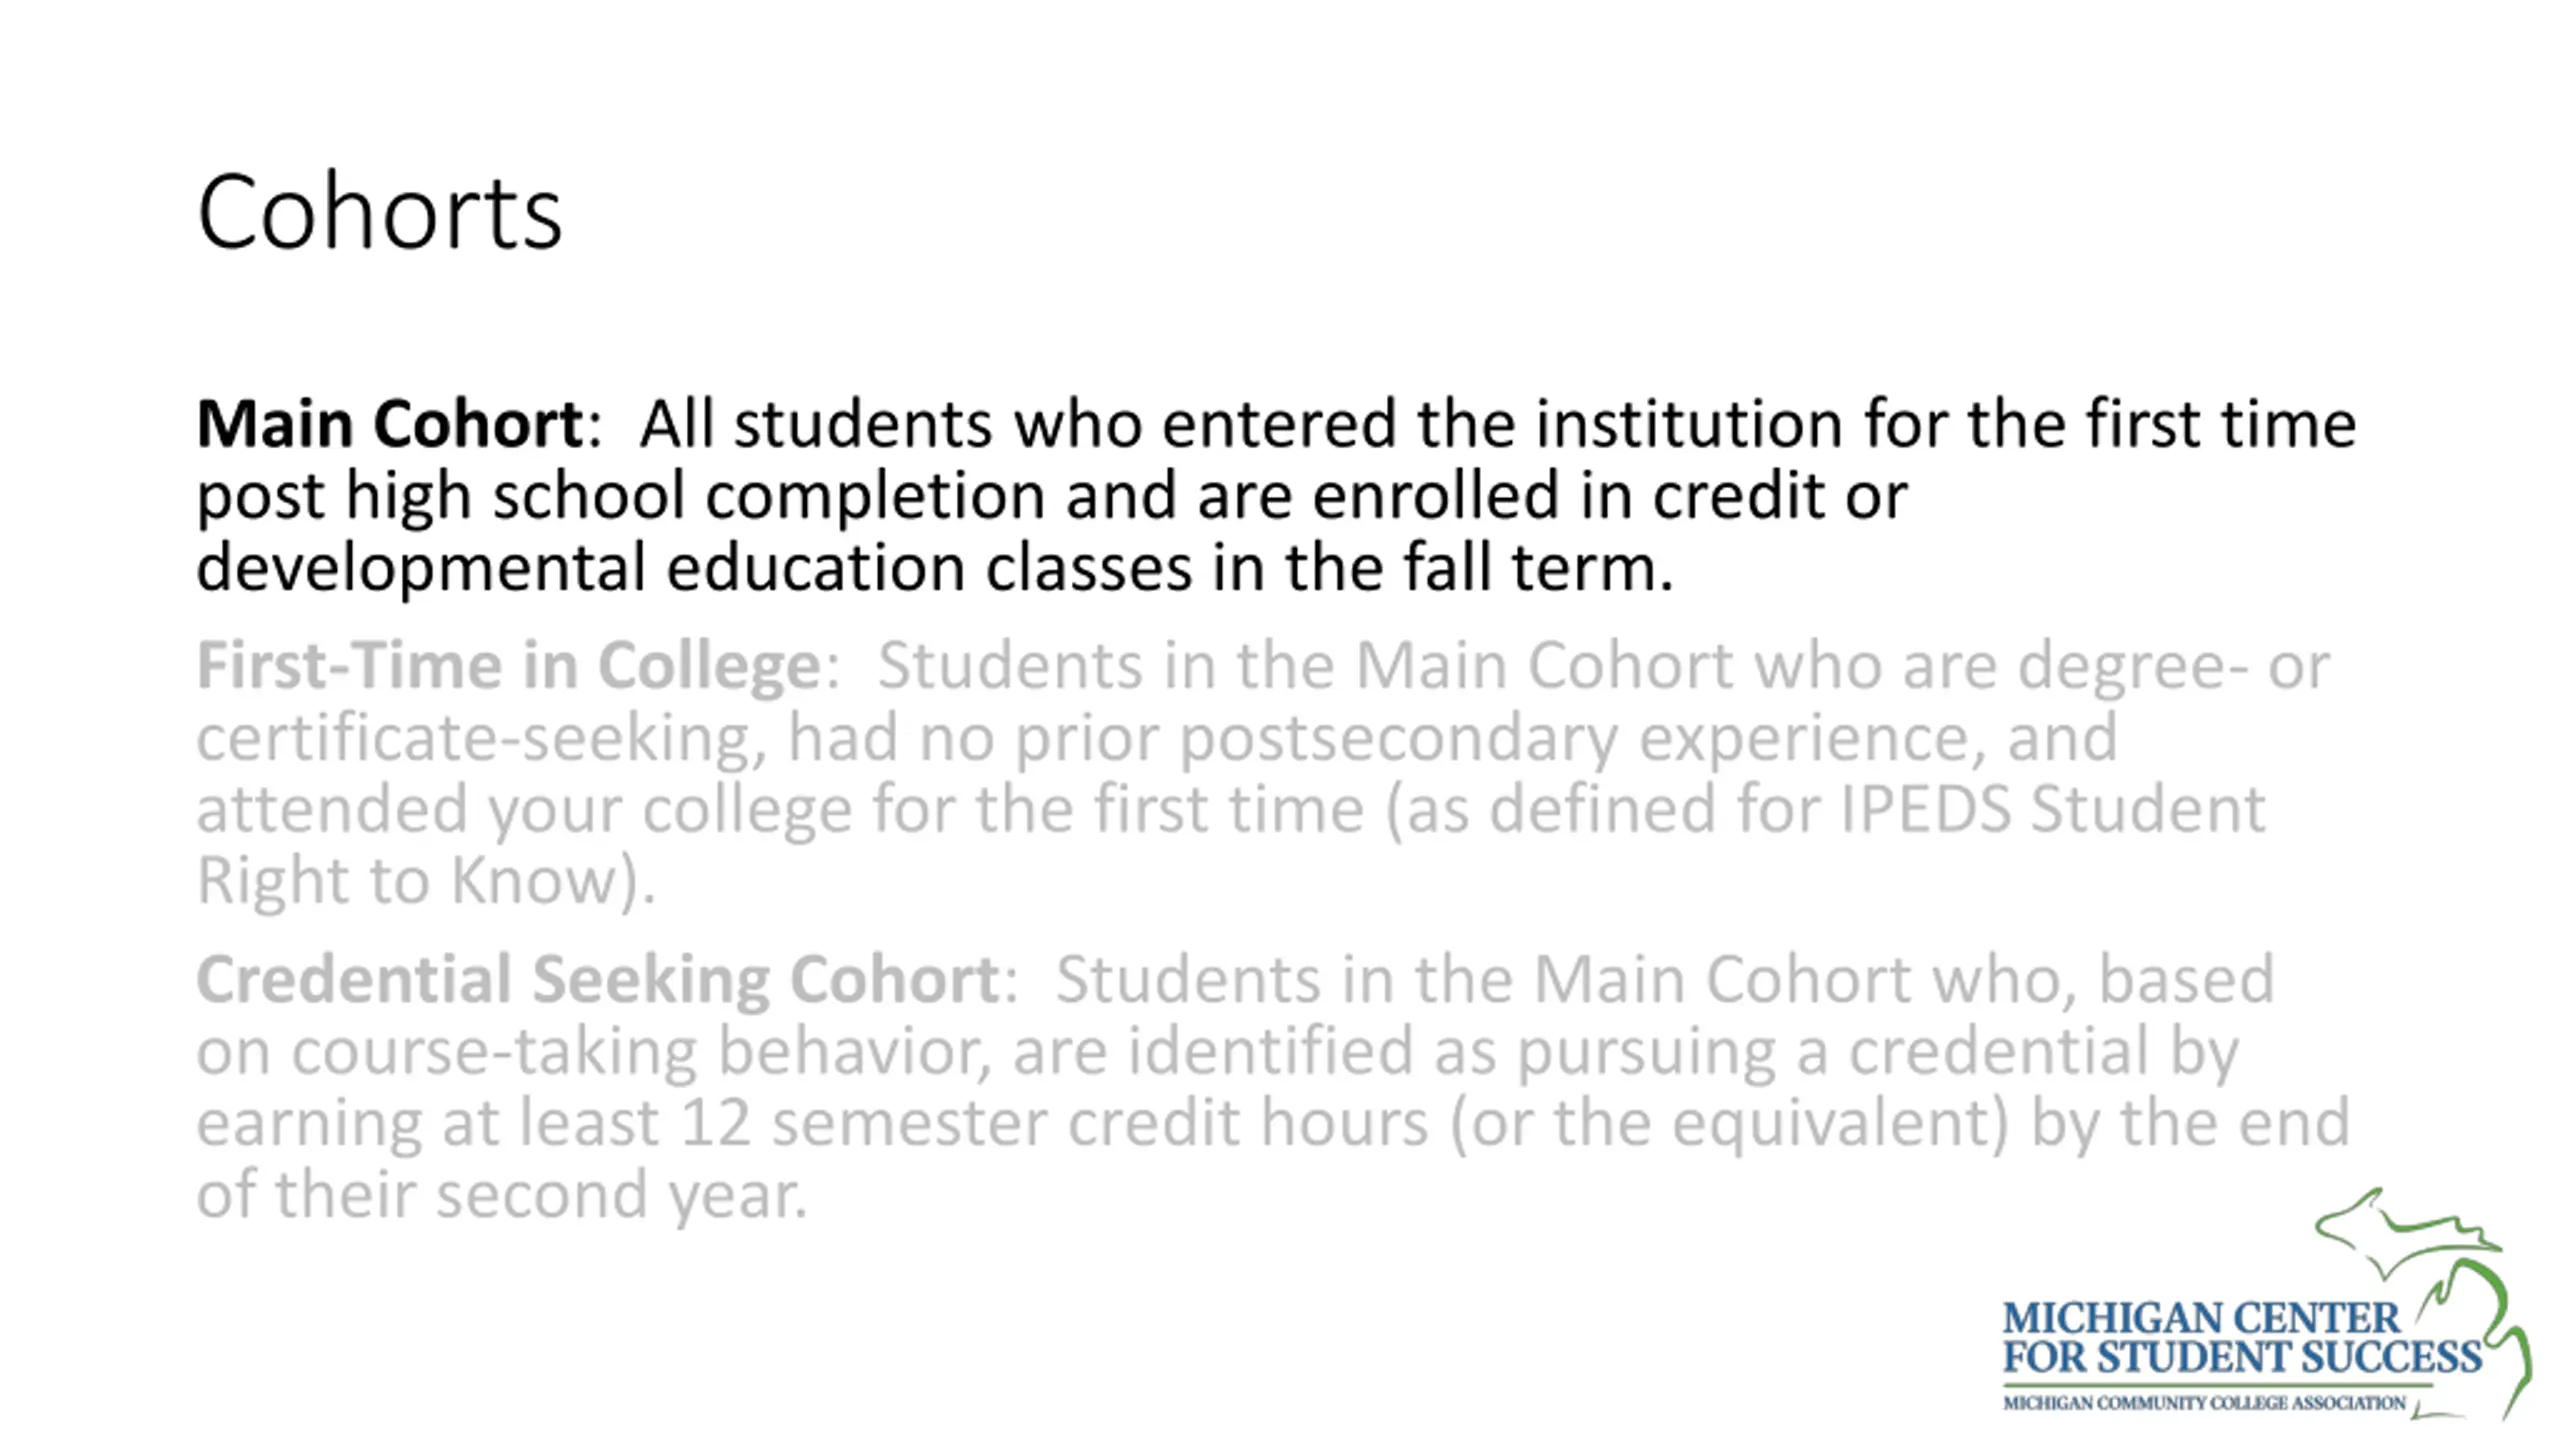This screenshot has height=1440, width=2560.
Task: Click the phrase 'IPEDS Student' in the greyed text
Action: coord(2052,809)
